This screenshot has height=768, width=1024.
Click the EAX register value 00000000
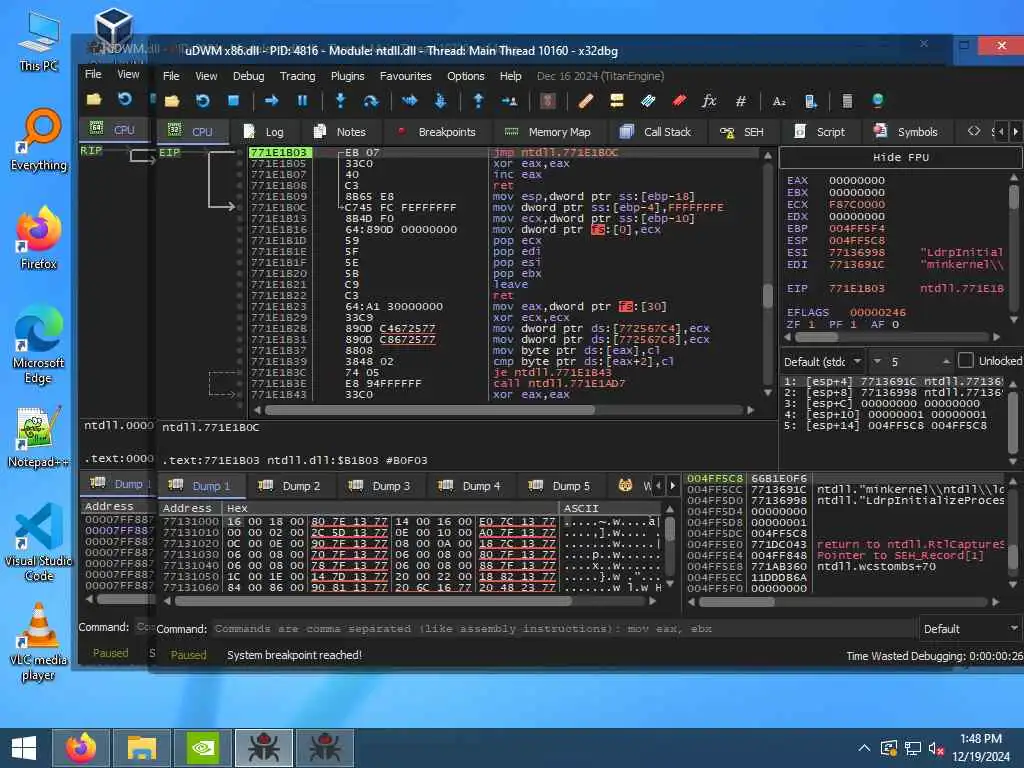click(857, 180)
